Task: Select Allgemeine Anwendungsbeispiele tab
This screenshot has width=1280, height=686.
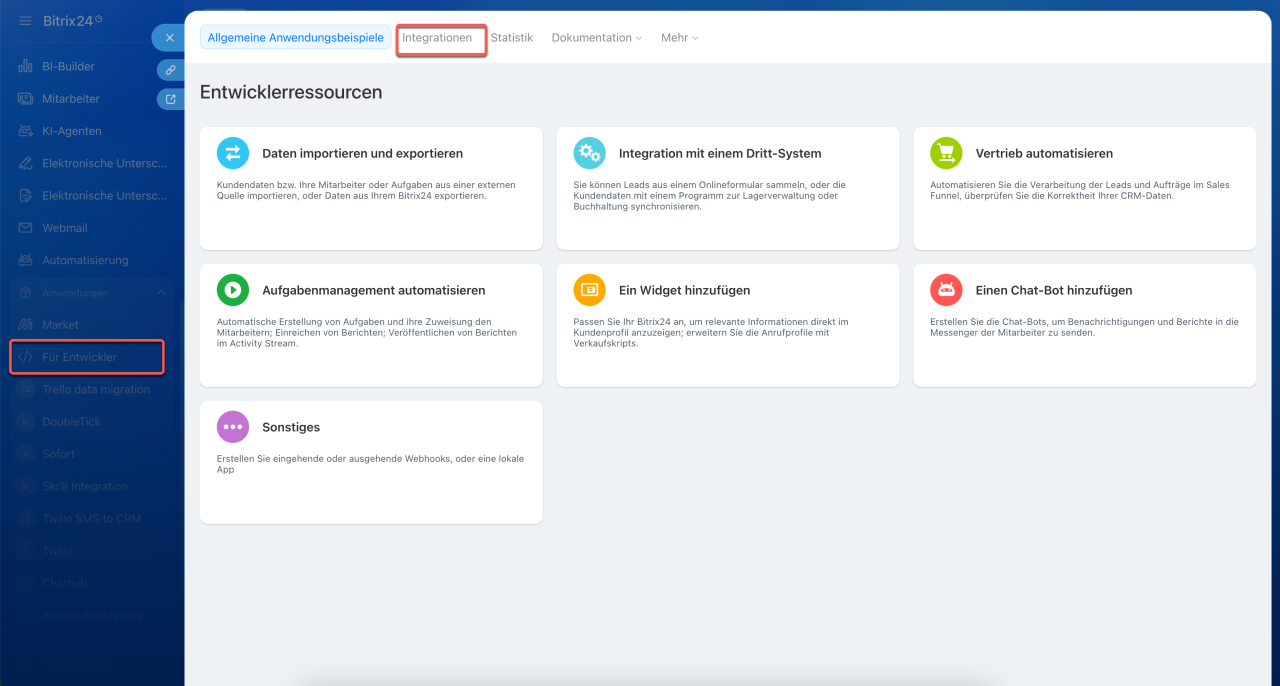Action: click(x=296, y=38)
